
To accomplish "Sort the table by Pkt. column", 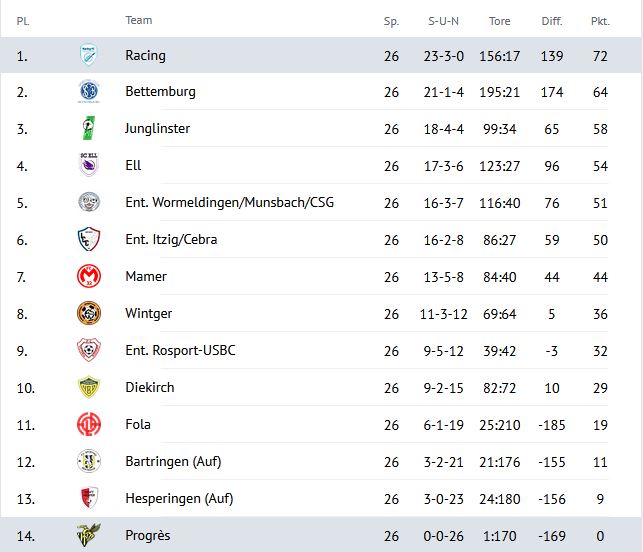I will pyautogui.click(x=600, y=21).
